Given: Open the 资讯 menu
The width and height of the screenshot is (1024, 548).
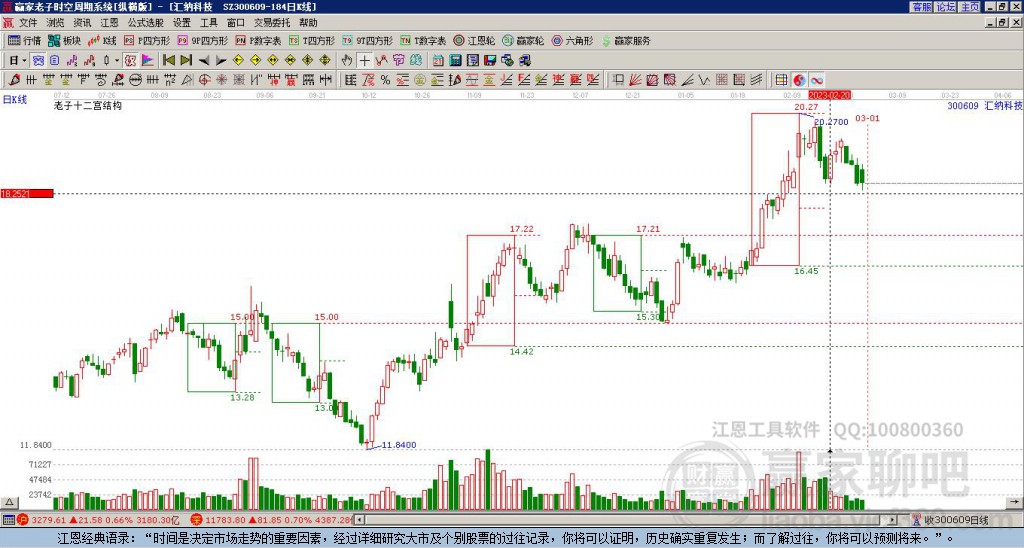Looking at the screenshot, I should 82,23.
